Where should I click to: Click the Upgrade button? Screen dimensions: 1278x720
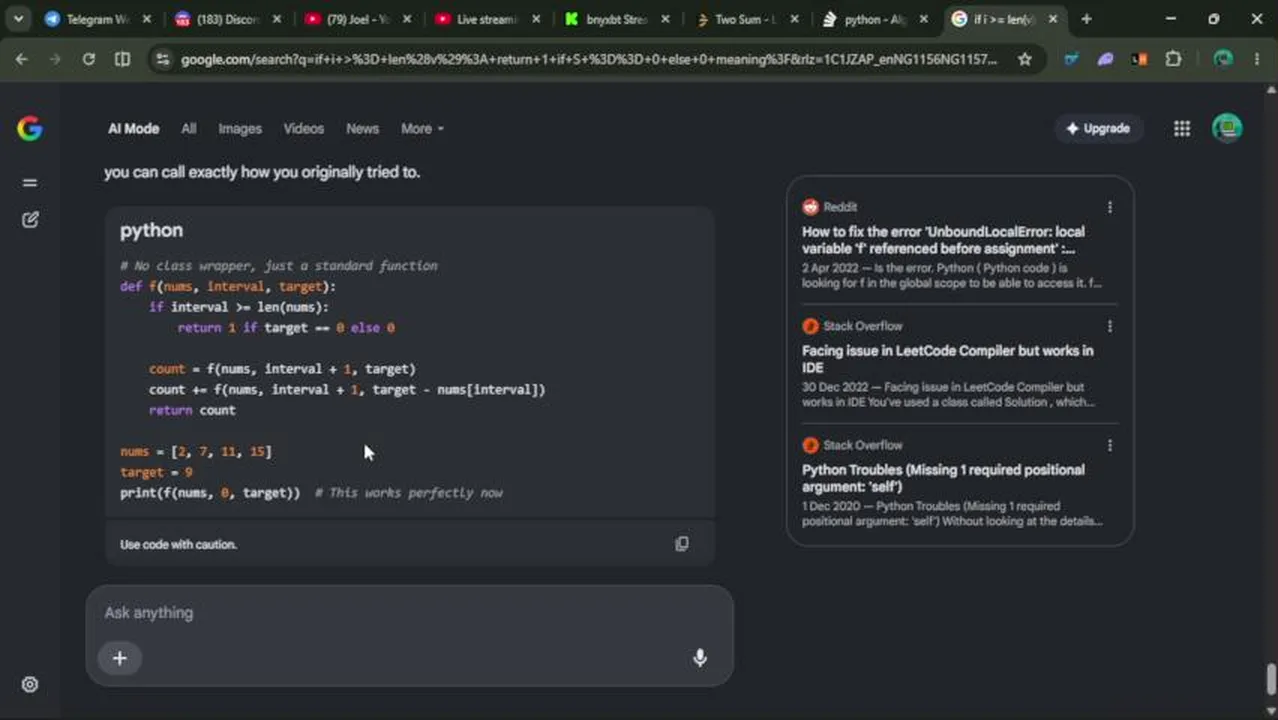pyautogui.click(x=1098, y=128)
